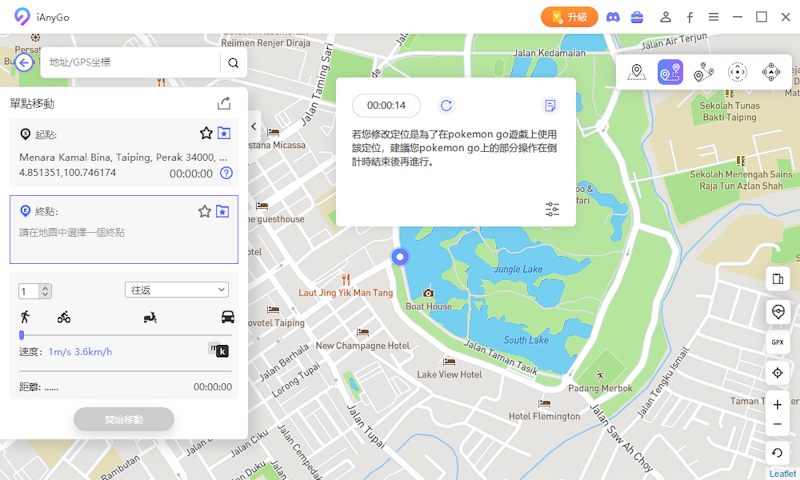
Task: Select multi-spot movement mode
Action: (704, 72)
